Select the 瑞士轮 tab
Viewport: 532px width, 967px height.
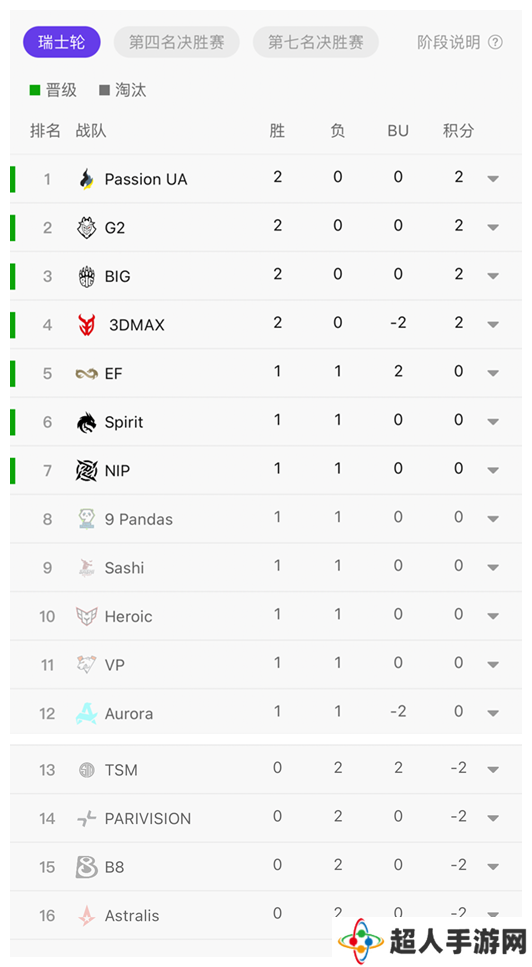(x=62, y=42)
